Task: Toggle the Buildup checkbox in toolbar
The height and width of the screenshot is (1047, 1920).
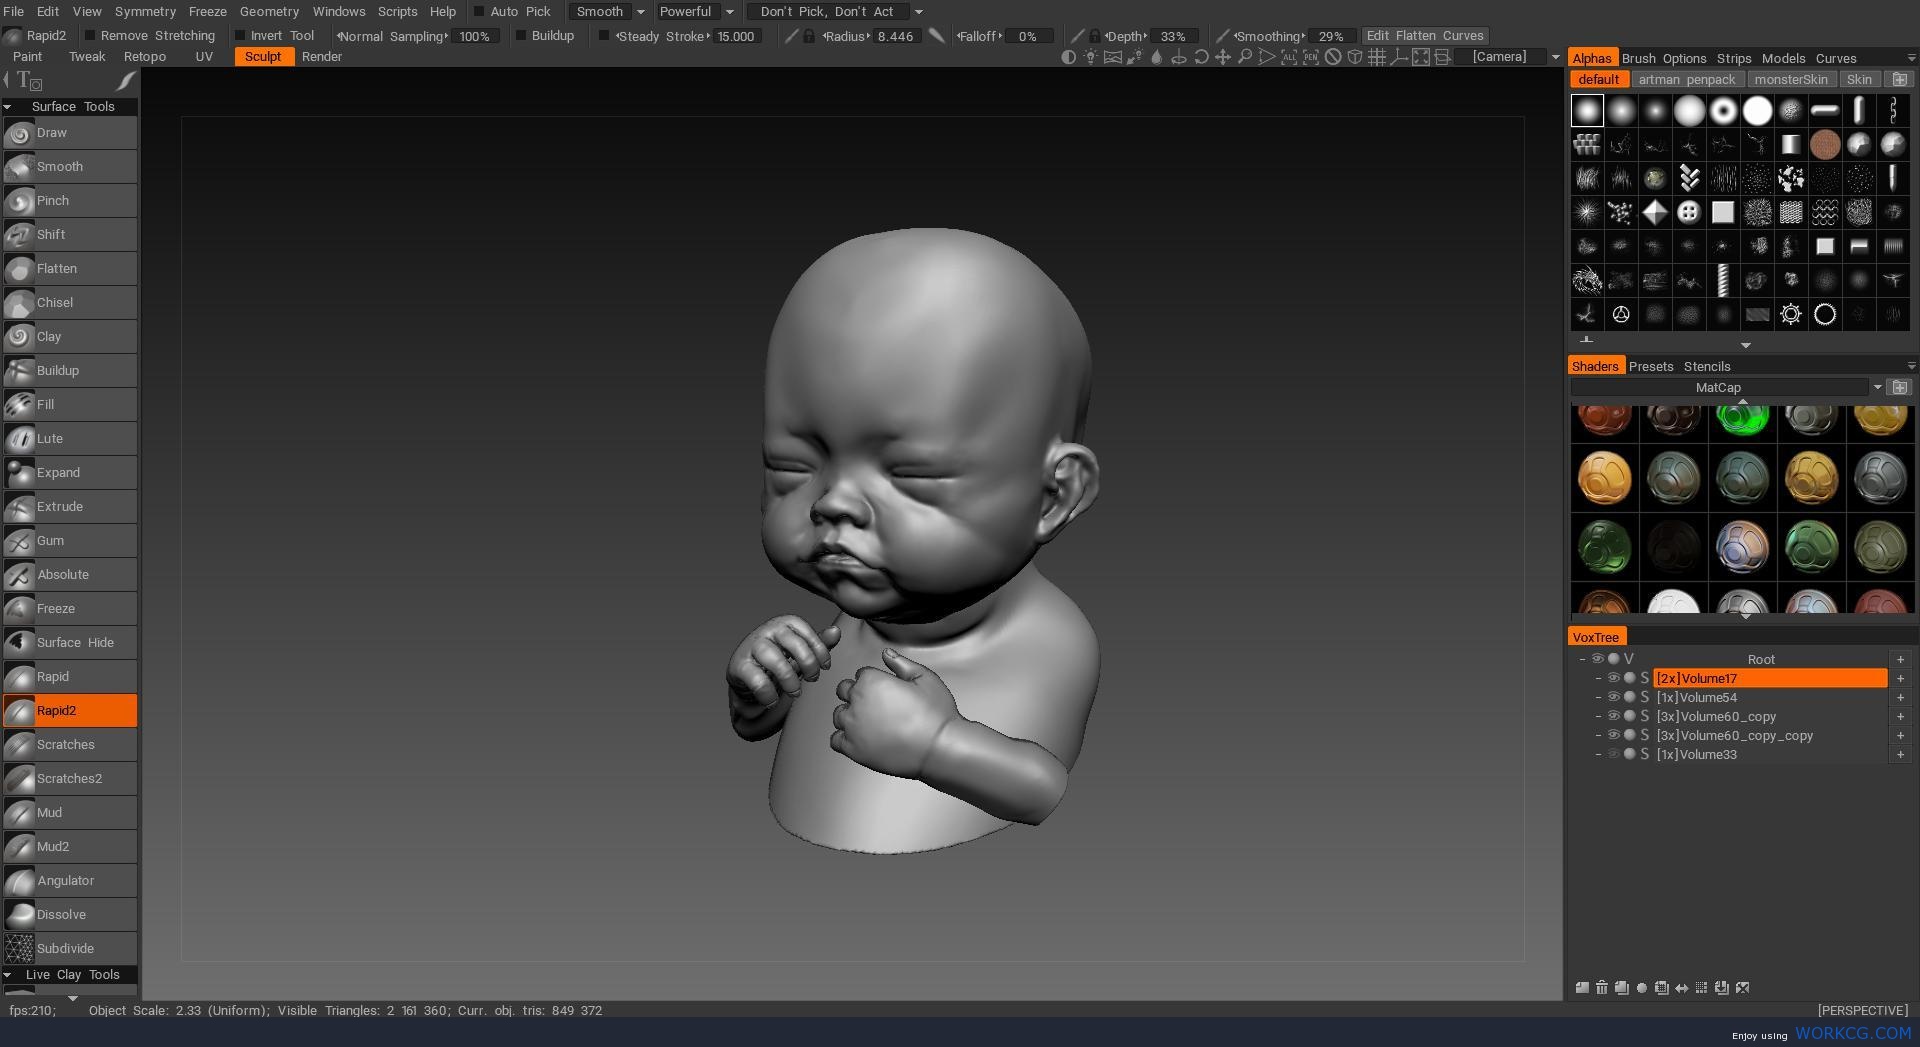Action: [520, 36]
